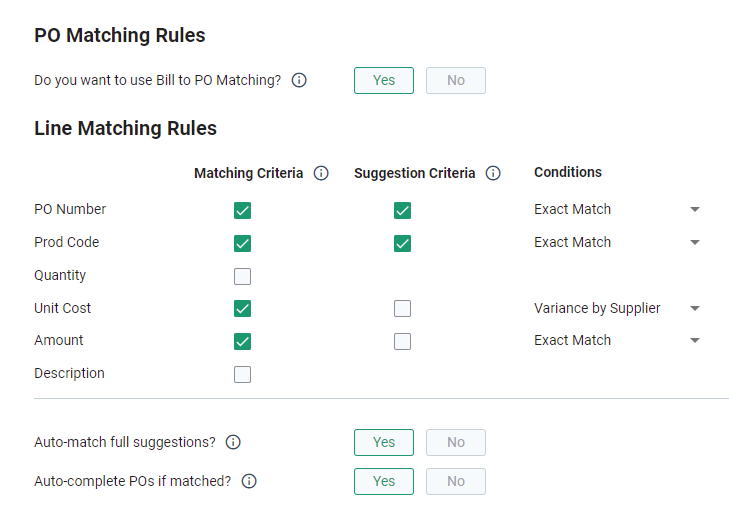The height and width of the screenshot is (506, 729).
Task: Open info icon for Auto-match full suggestions
Action: 233,442
